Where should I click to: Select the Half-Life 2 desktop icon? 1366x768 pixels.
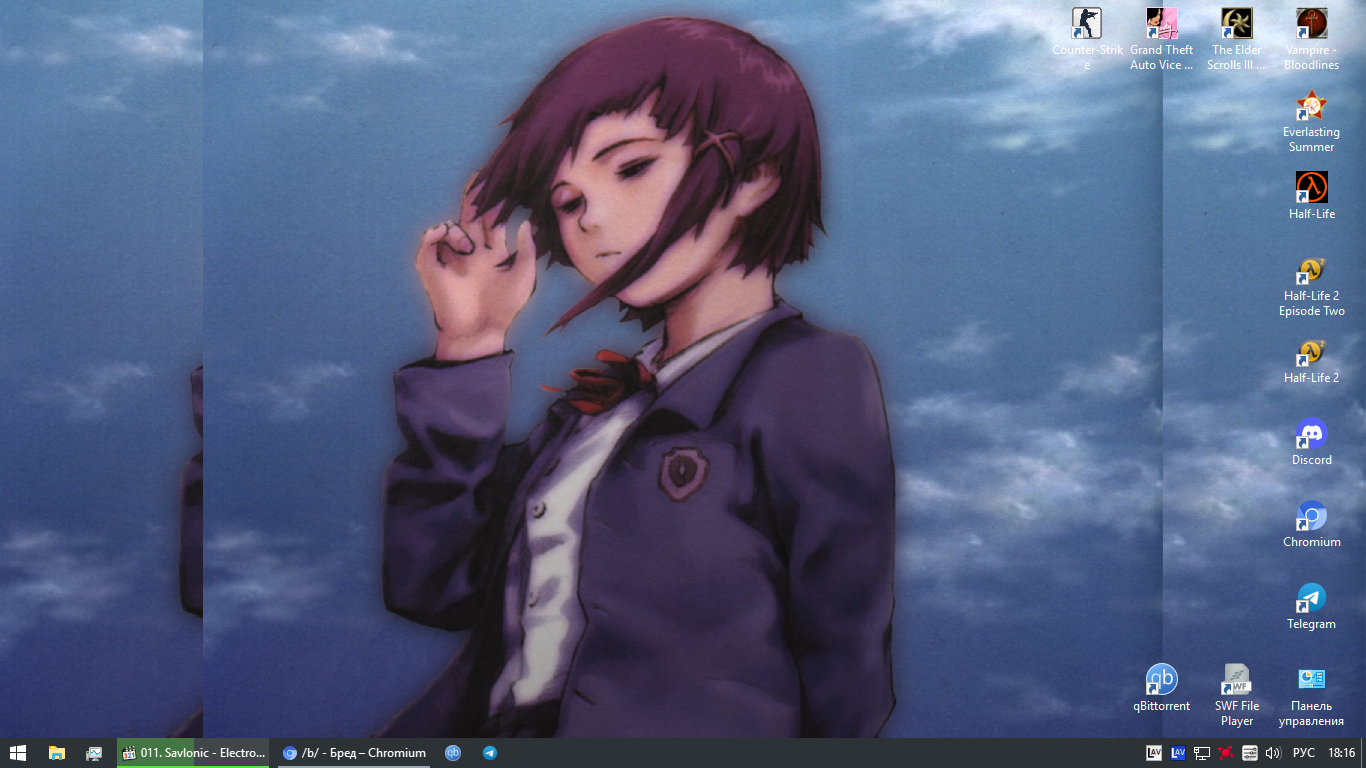[1311, 361]
